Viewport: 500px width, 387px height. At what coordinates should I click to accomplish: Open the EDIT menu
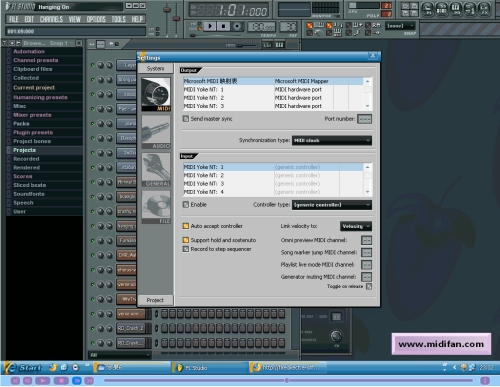(x=29, y=19)
